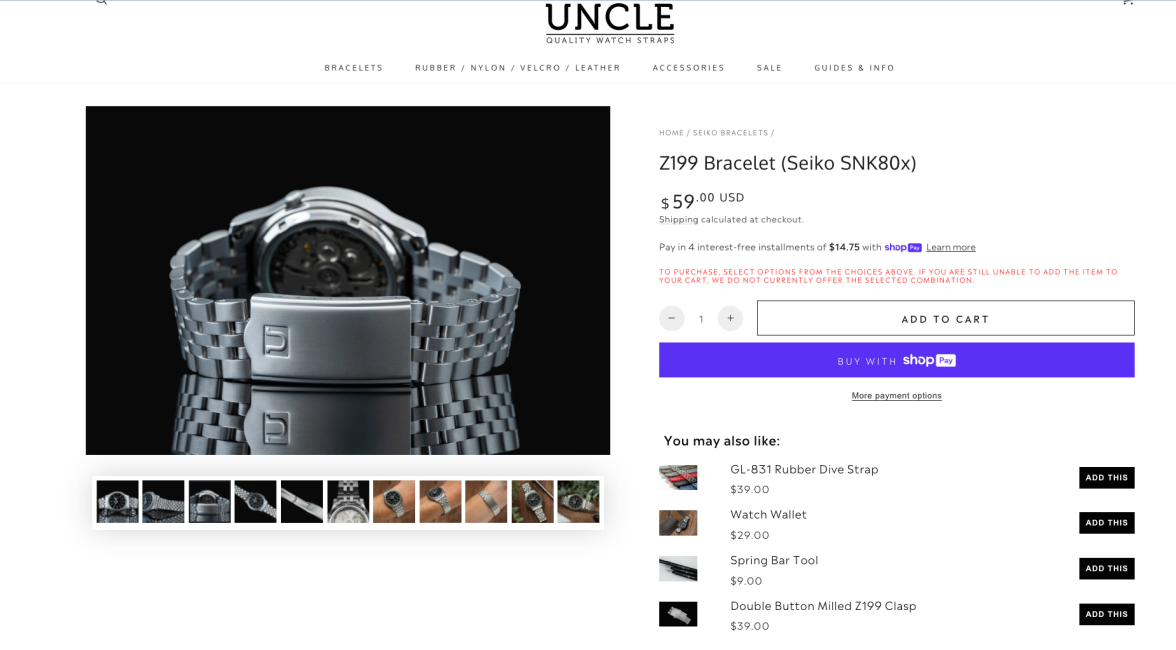Open the Accessories menu

[x=688, y=67]
